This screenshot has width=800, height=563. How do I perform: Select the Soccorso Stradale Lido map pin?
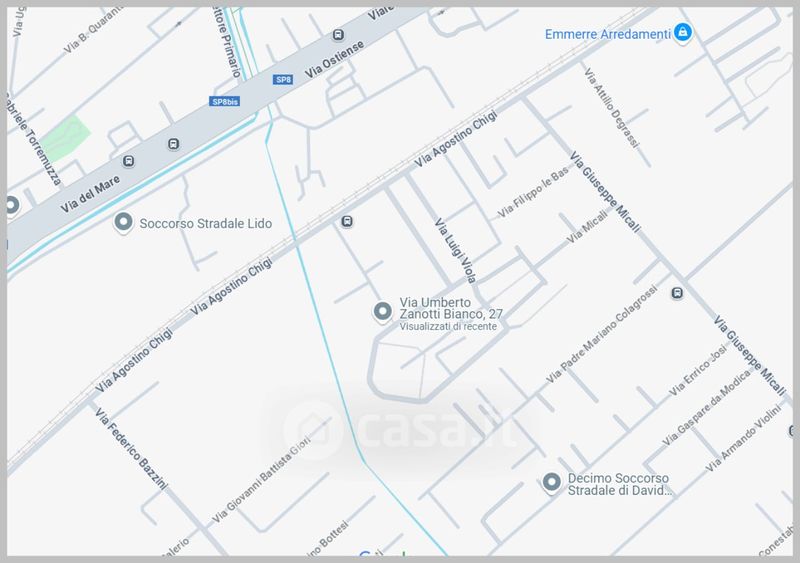point(123,223)
